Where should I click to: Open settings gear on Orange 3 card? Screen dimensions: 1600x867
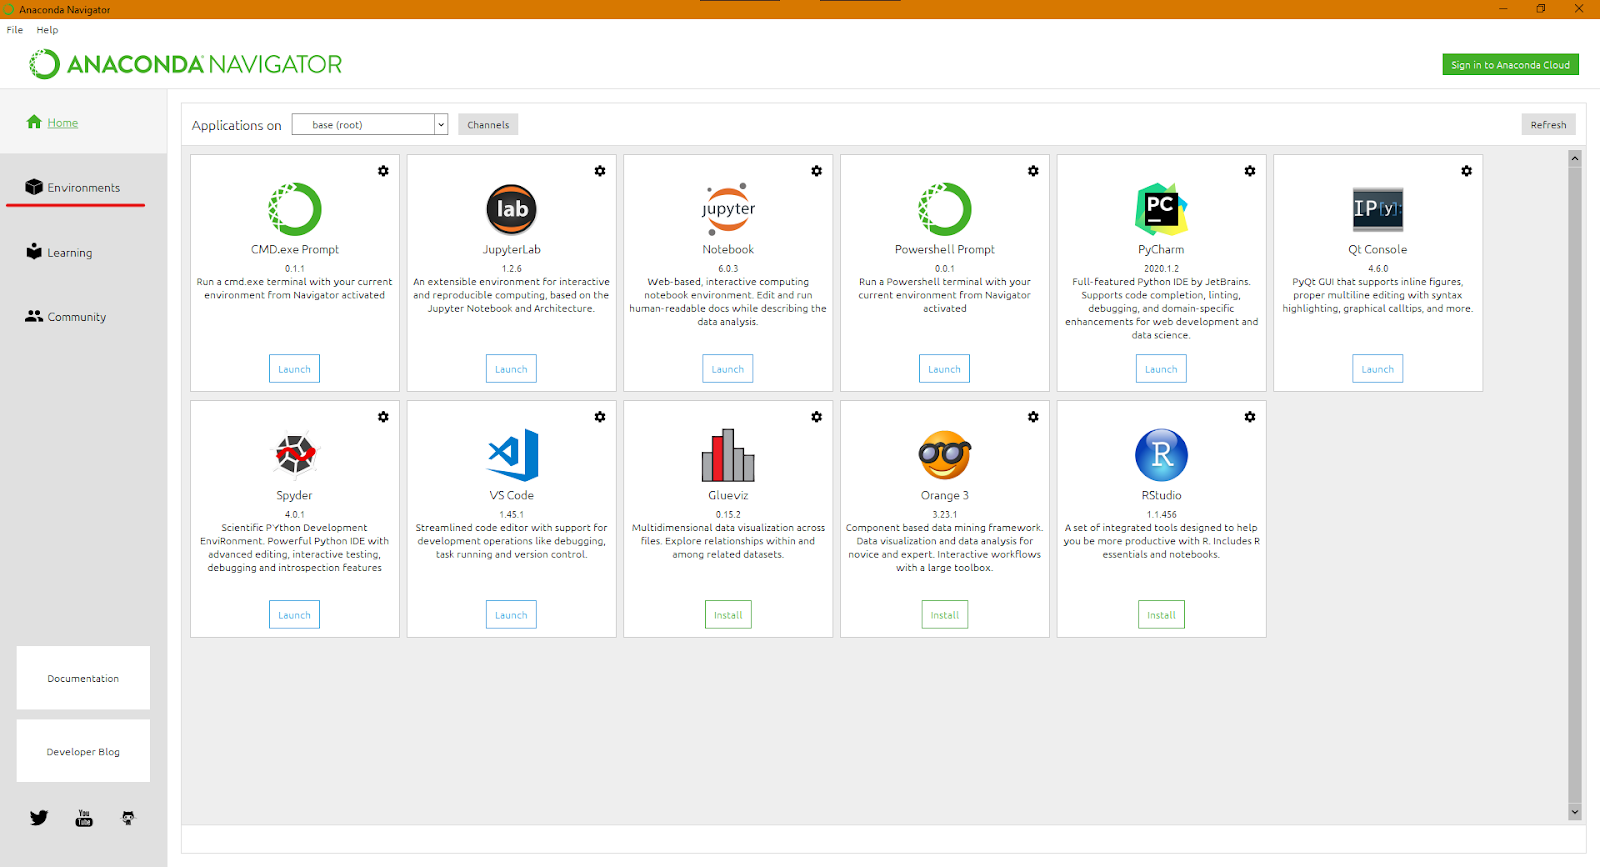(x=1033, y=417)
